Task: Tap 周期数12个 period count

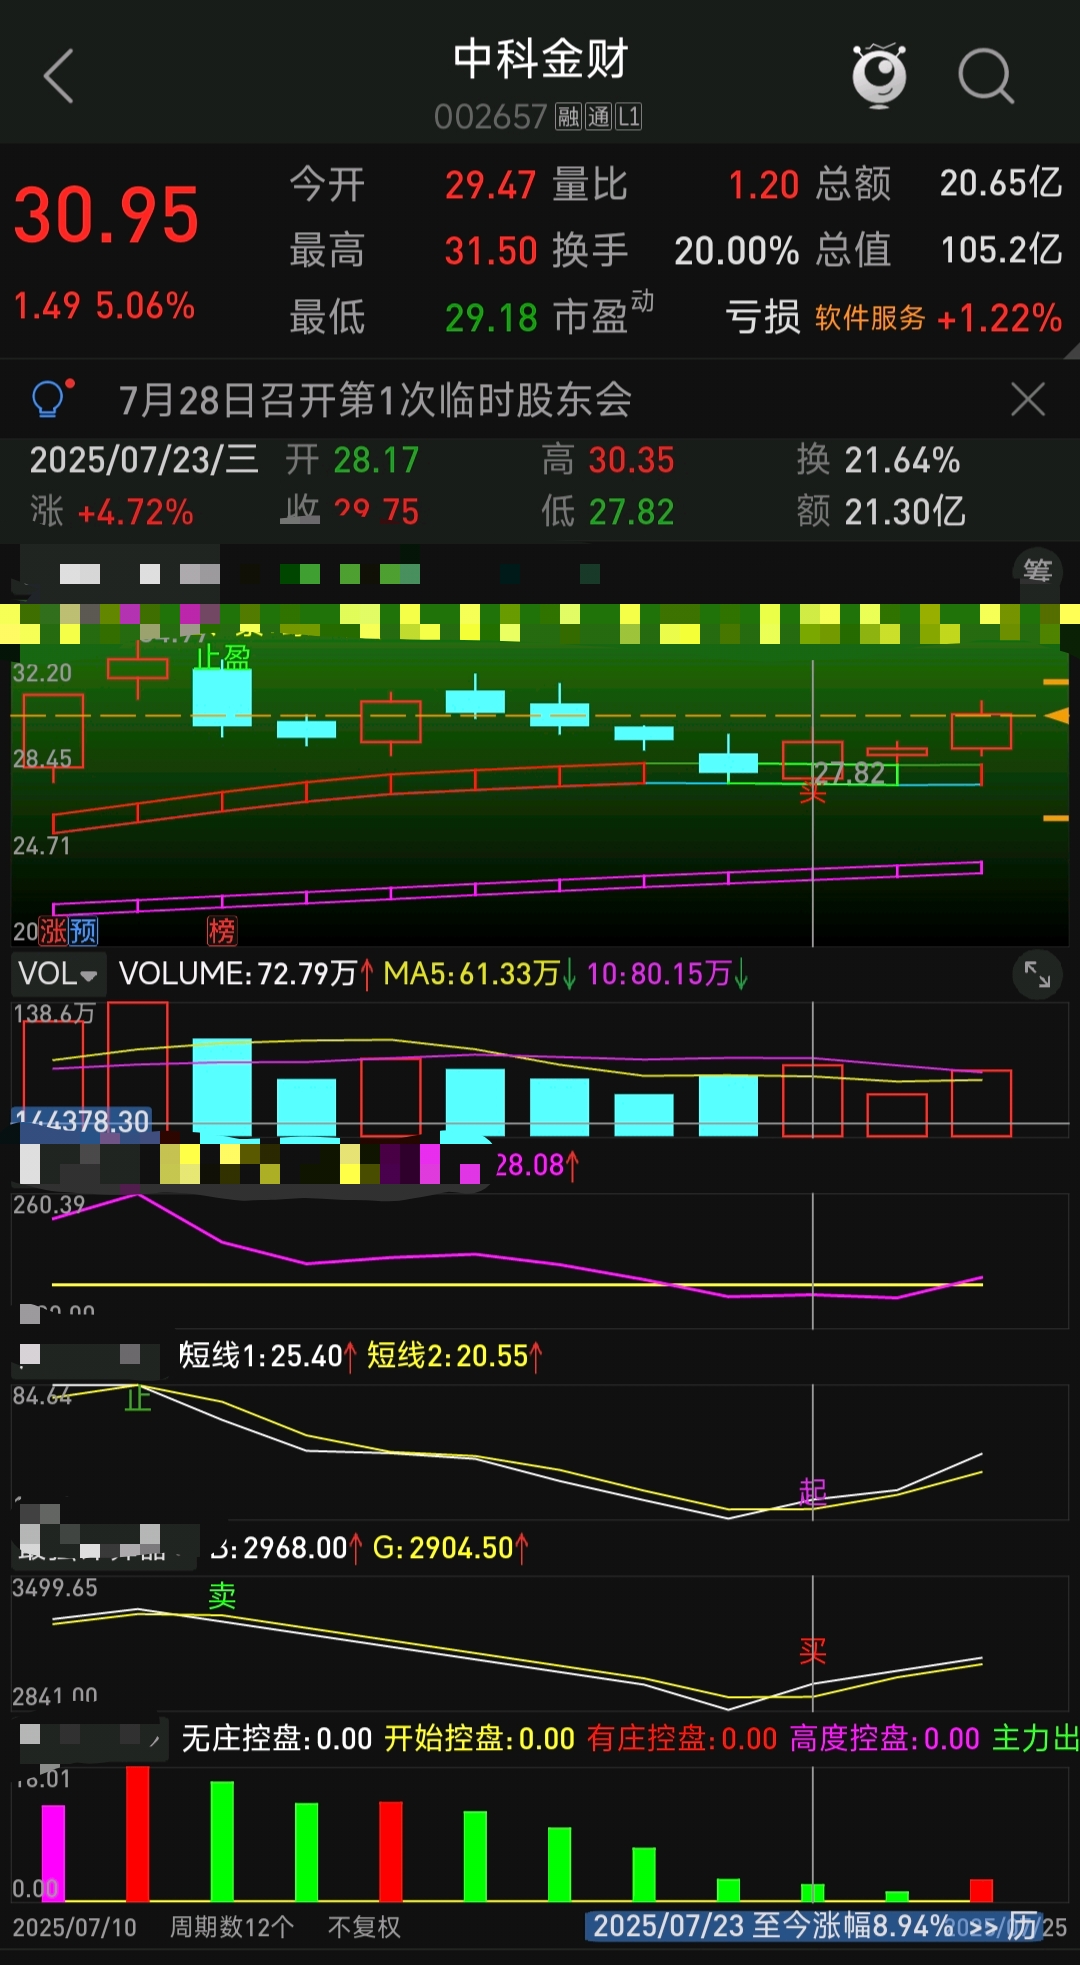Action: pyautogui.click(x=232, y=1927)
